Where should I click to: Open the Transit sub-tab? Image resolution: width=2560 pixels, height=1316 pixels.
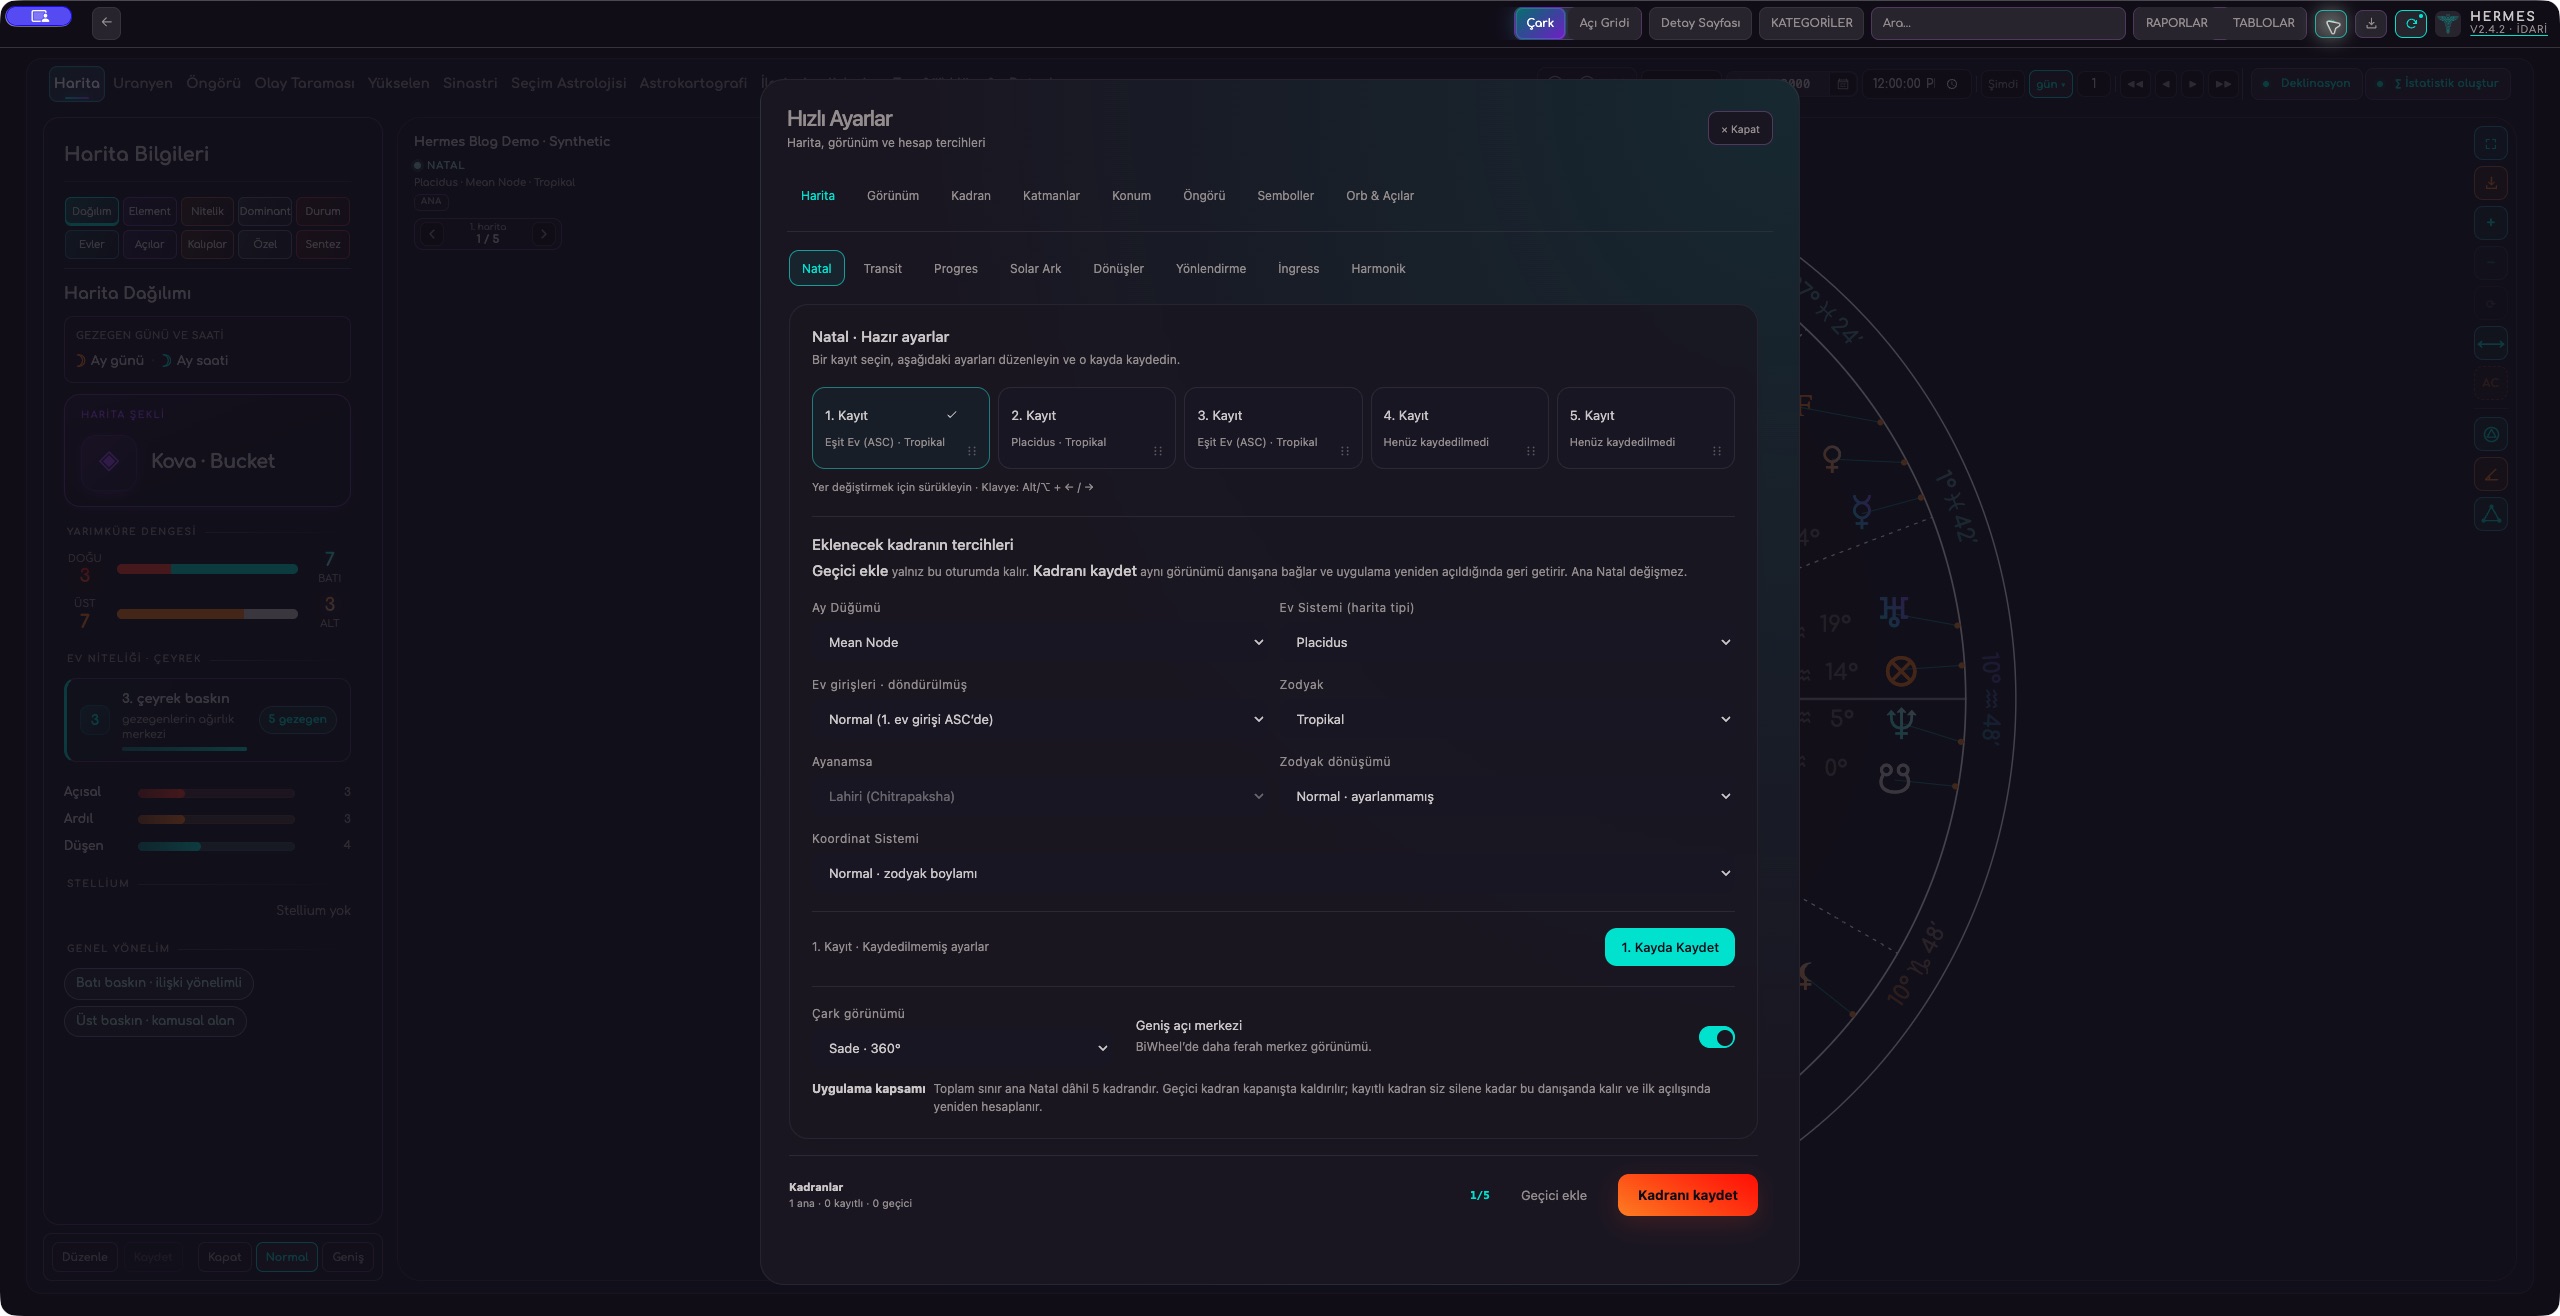pyautogui.click(x=882, y=268)
